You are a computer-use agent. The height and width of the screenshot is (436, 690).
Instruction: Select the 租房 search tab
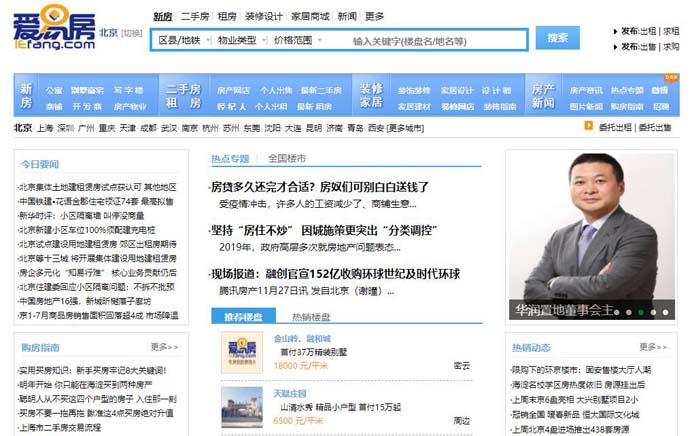[227, 17]
